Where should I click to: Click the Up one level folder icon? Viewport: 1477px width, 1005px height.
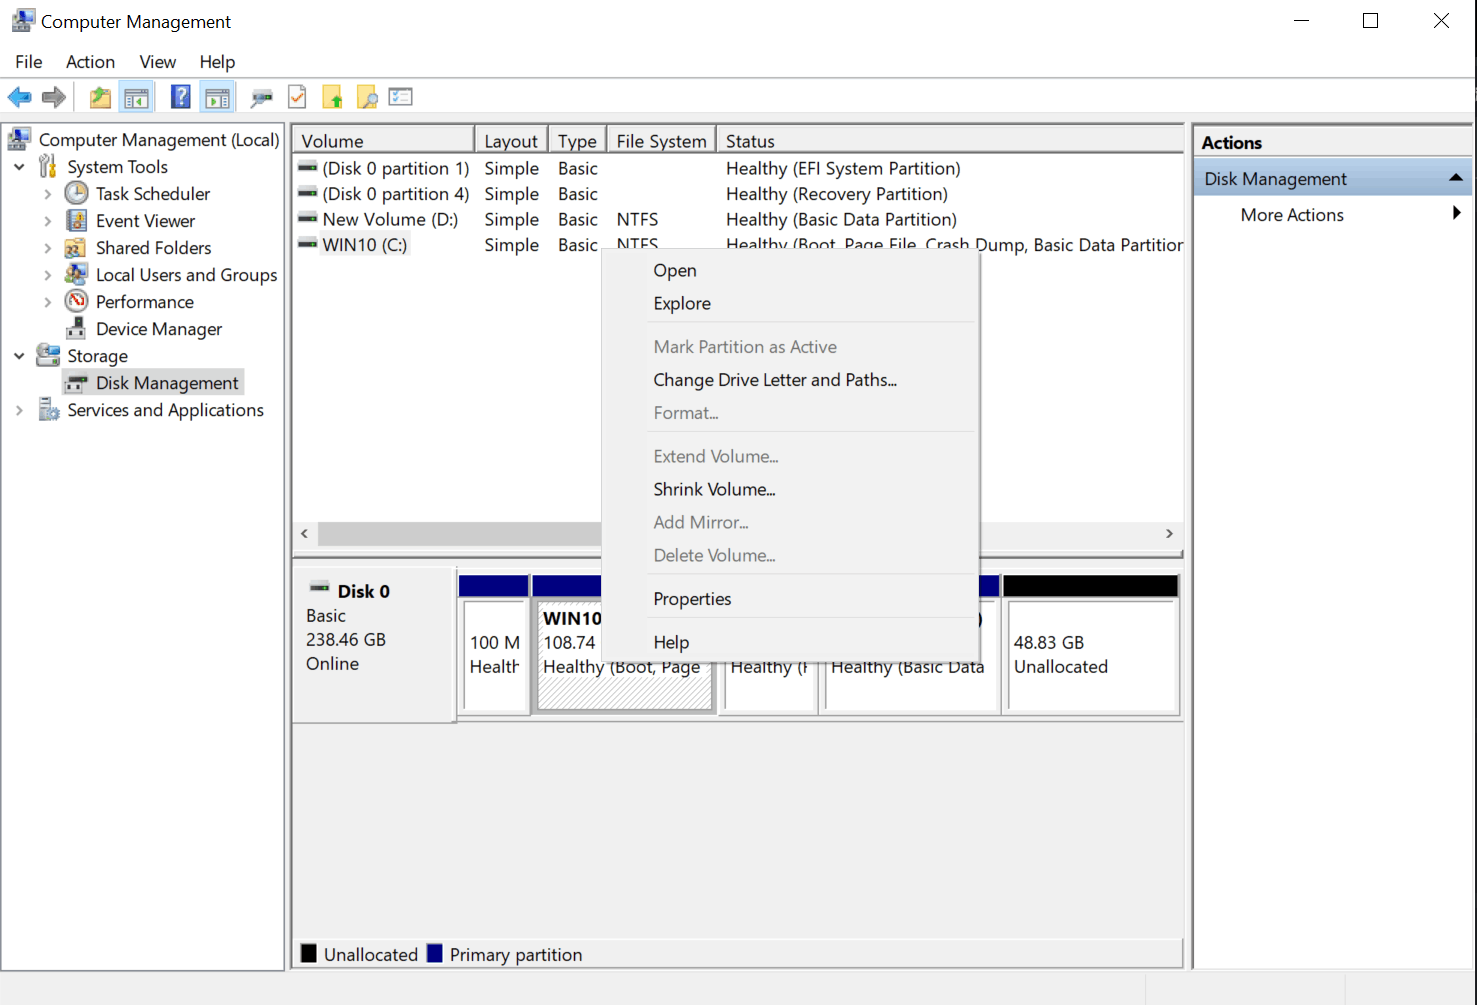point(100,97)
